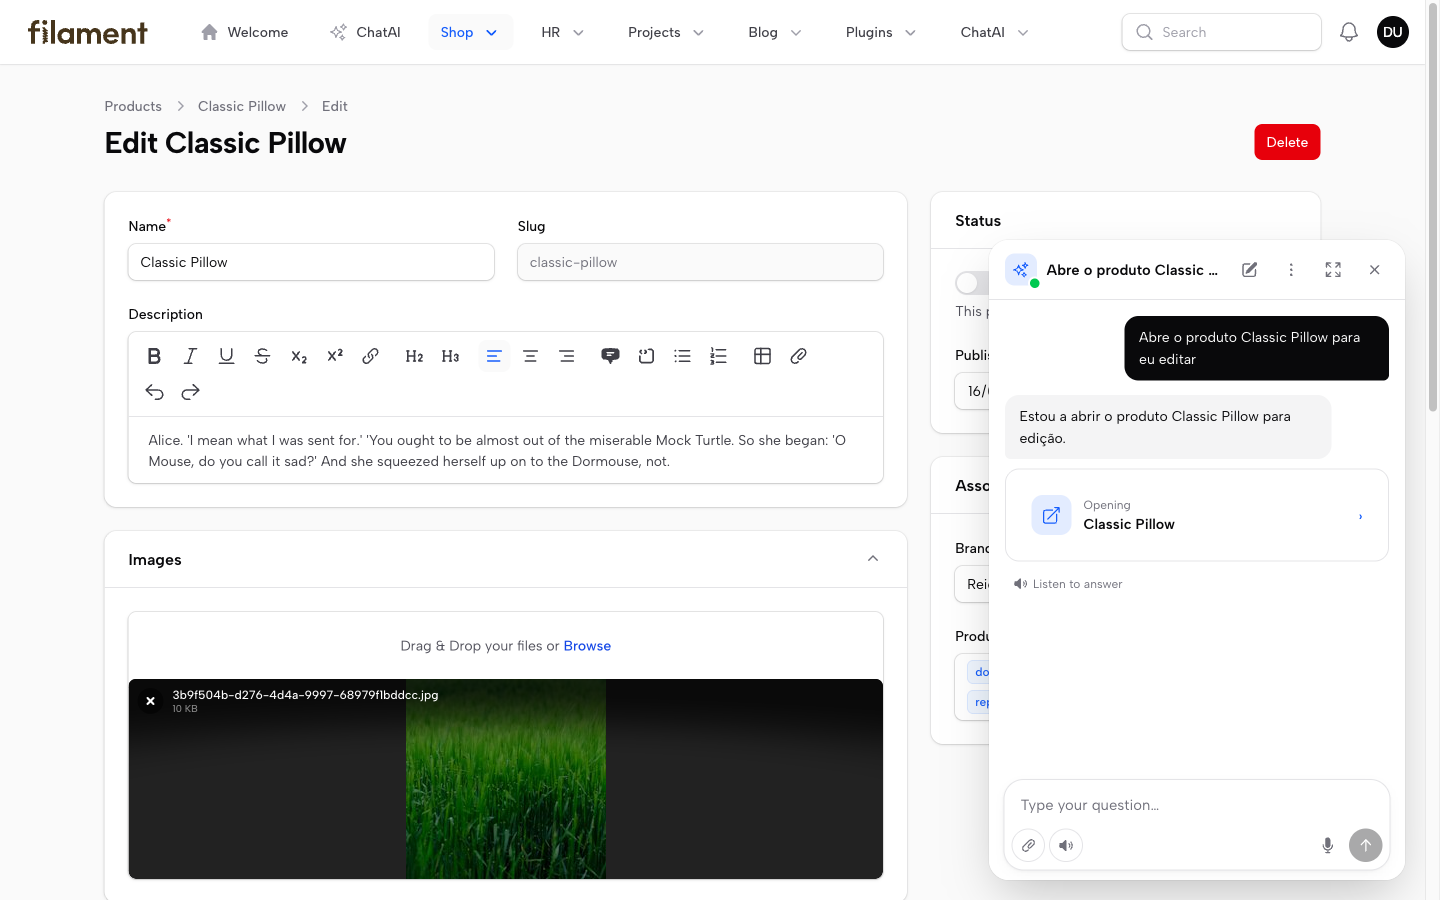This screenshot has width=1440, height=900.
Task: Toggle bold formatting in the description editor
Action: [154, 356]
